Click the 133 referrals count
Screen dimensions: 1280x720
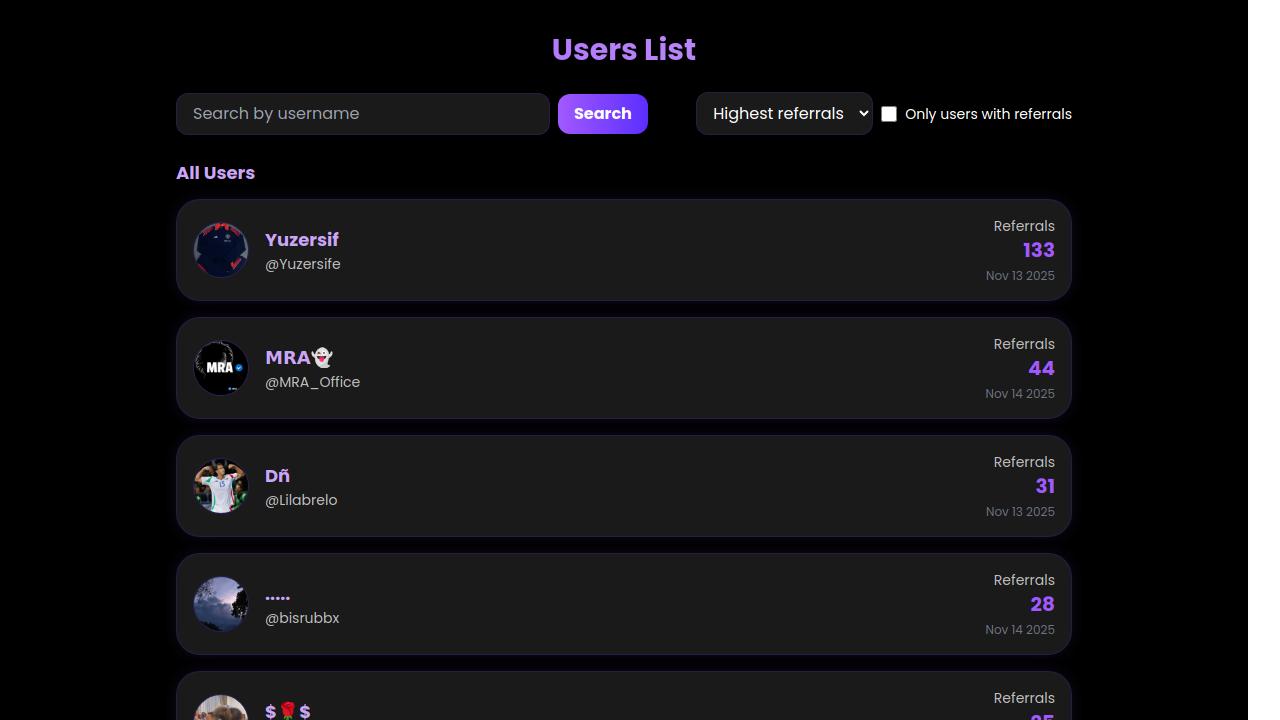[1038, 250]
